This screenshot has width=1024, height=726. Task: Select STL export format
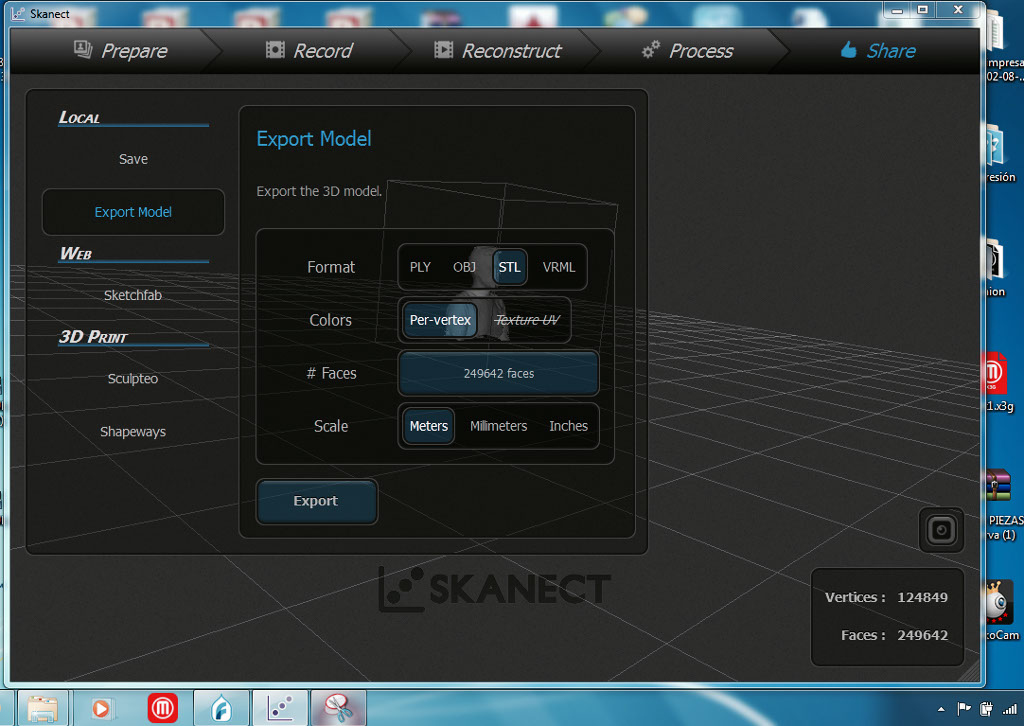[x=509, y=267]
